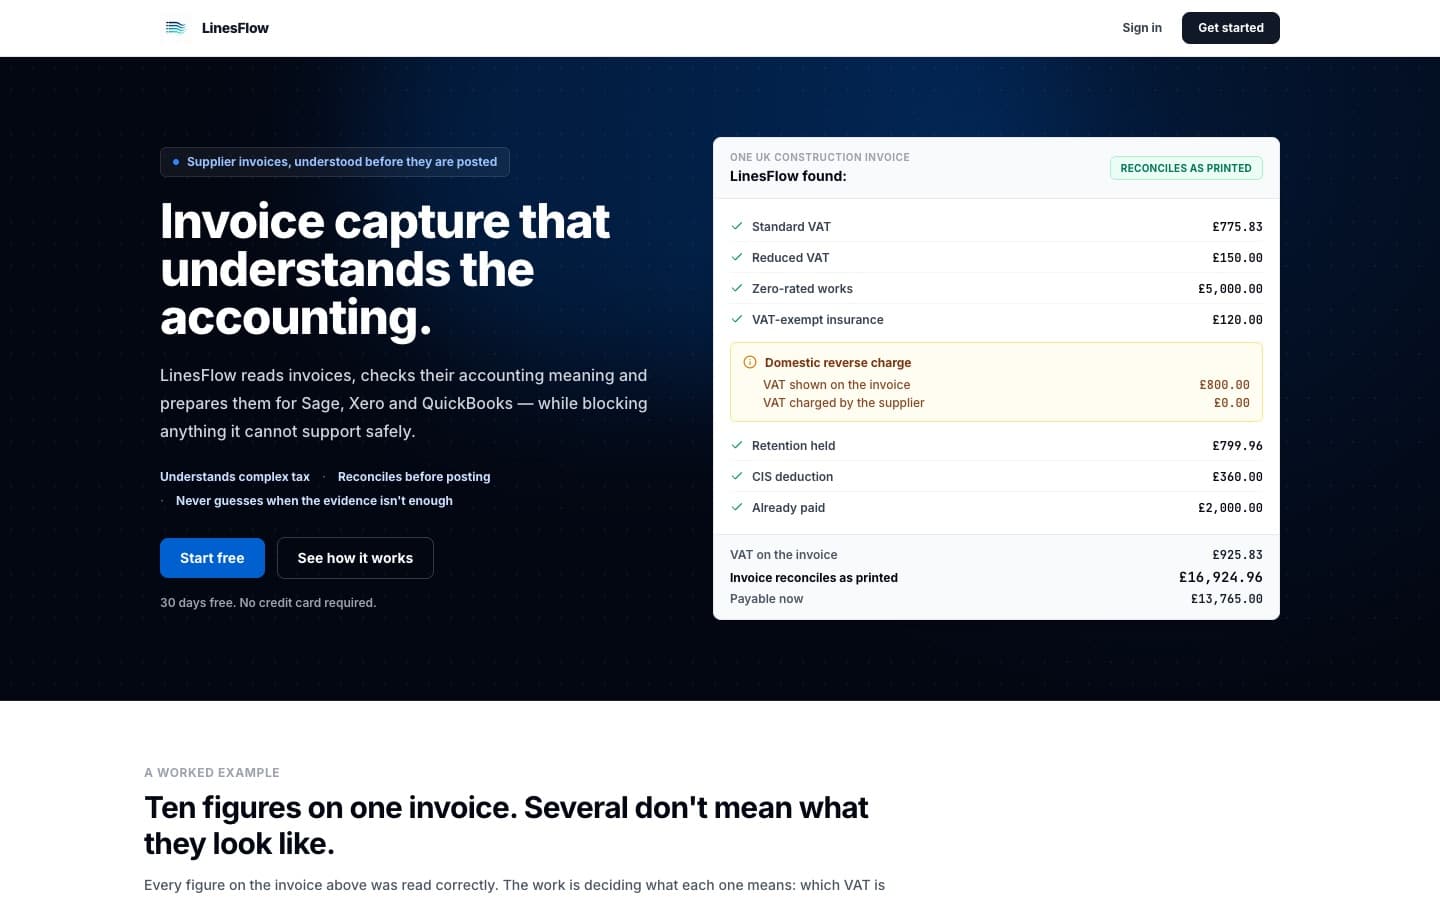1440x900 pixels.
Task: Click the LinesFlow found: heading
Action: (x=788, y=176)
